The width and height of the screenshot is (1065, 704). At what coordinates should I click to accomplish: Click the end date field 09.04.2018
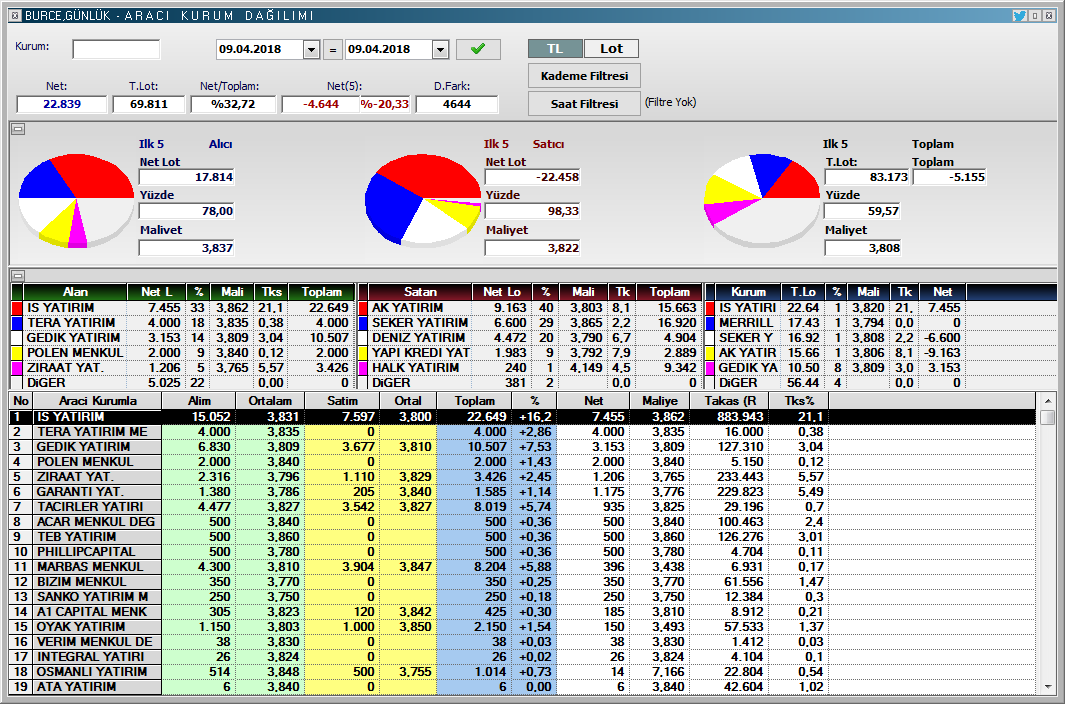point(389,50)
